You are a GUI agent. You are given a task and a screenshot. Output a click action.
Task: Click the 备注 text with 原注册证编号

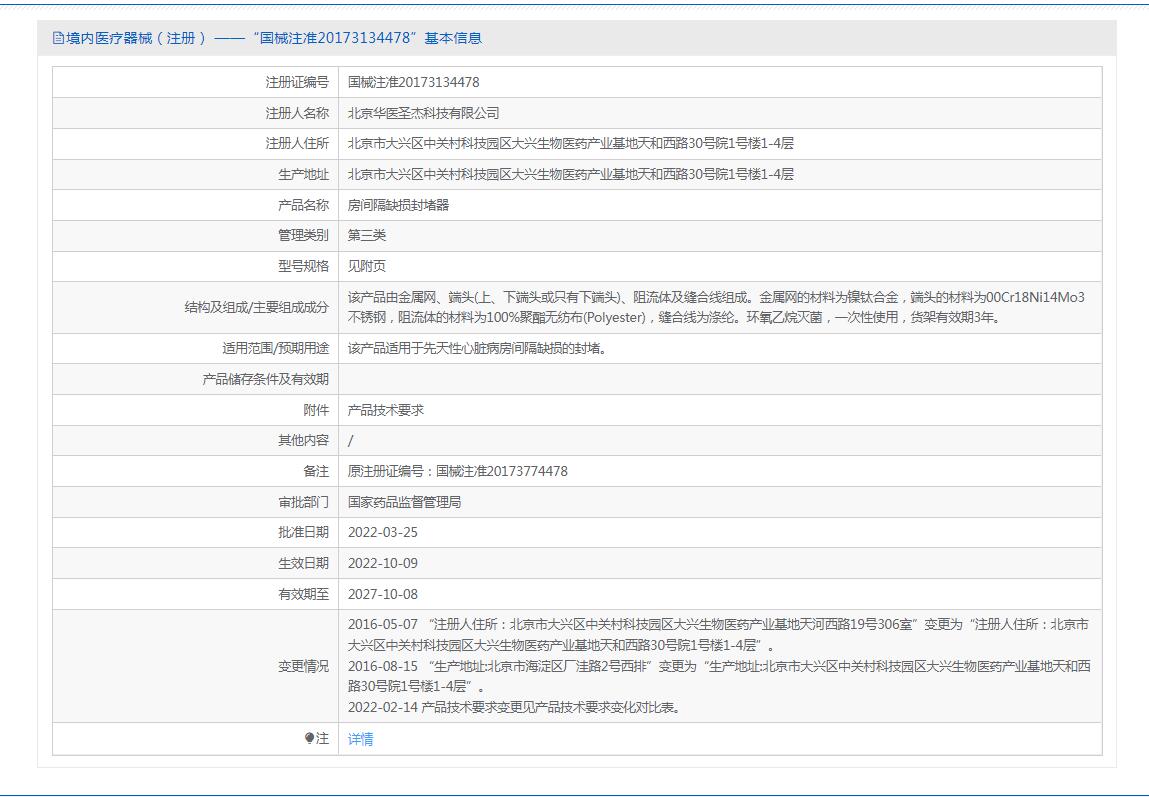pos(457,471)
